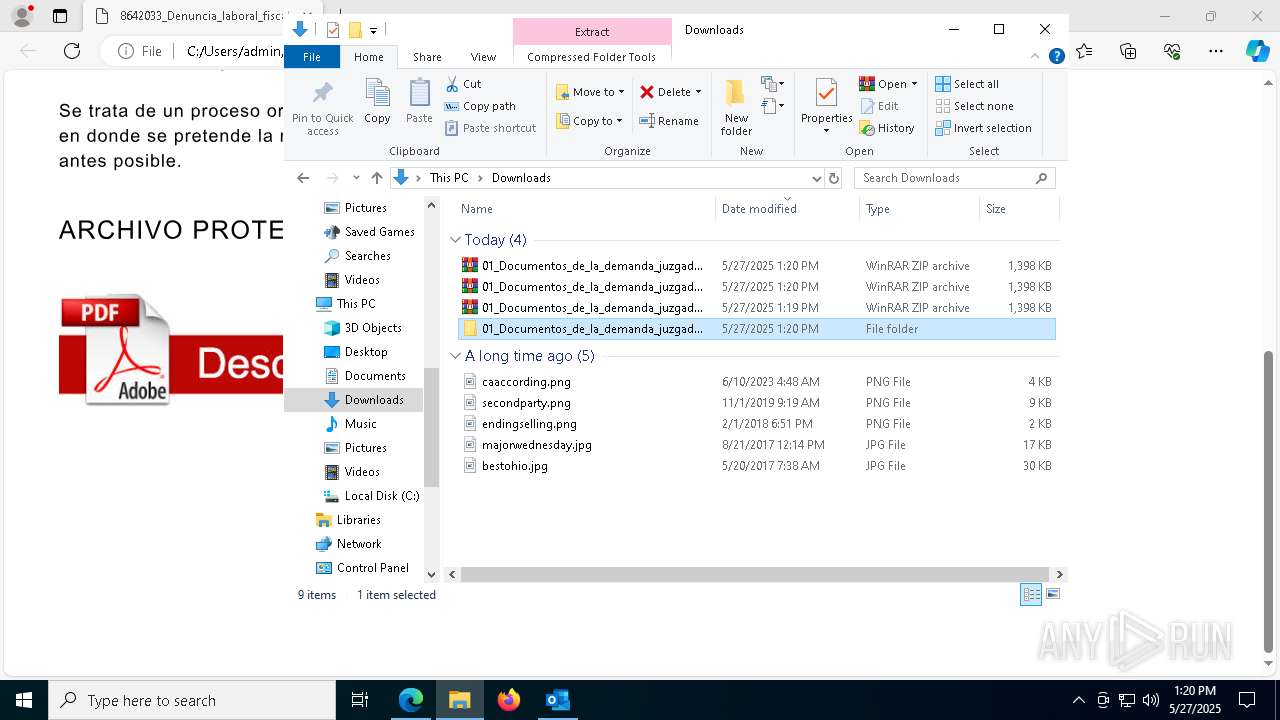Click the History button
The width and height of the screenshot is (1280, 720).
(x=887, y=128)
